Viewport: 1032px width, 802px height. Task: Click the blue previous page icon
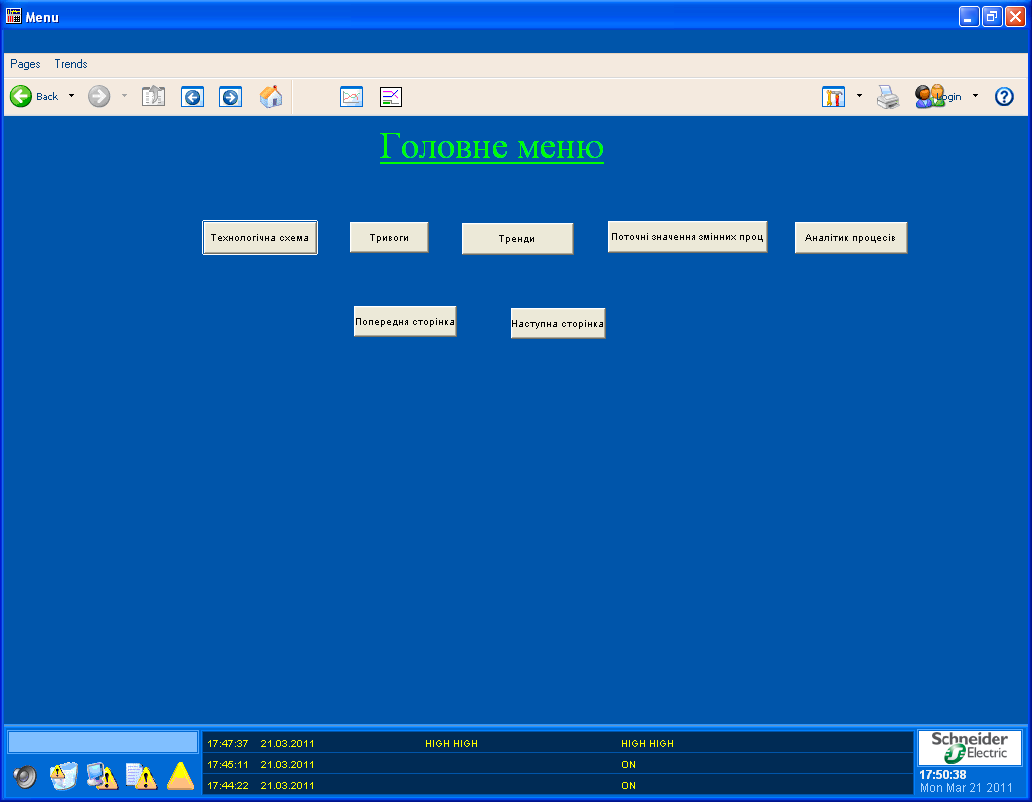coord(192,97)
